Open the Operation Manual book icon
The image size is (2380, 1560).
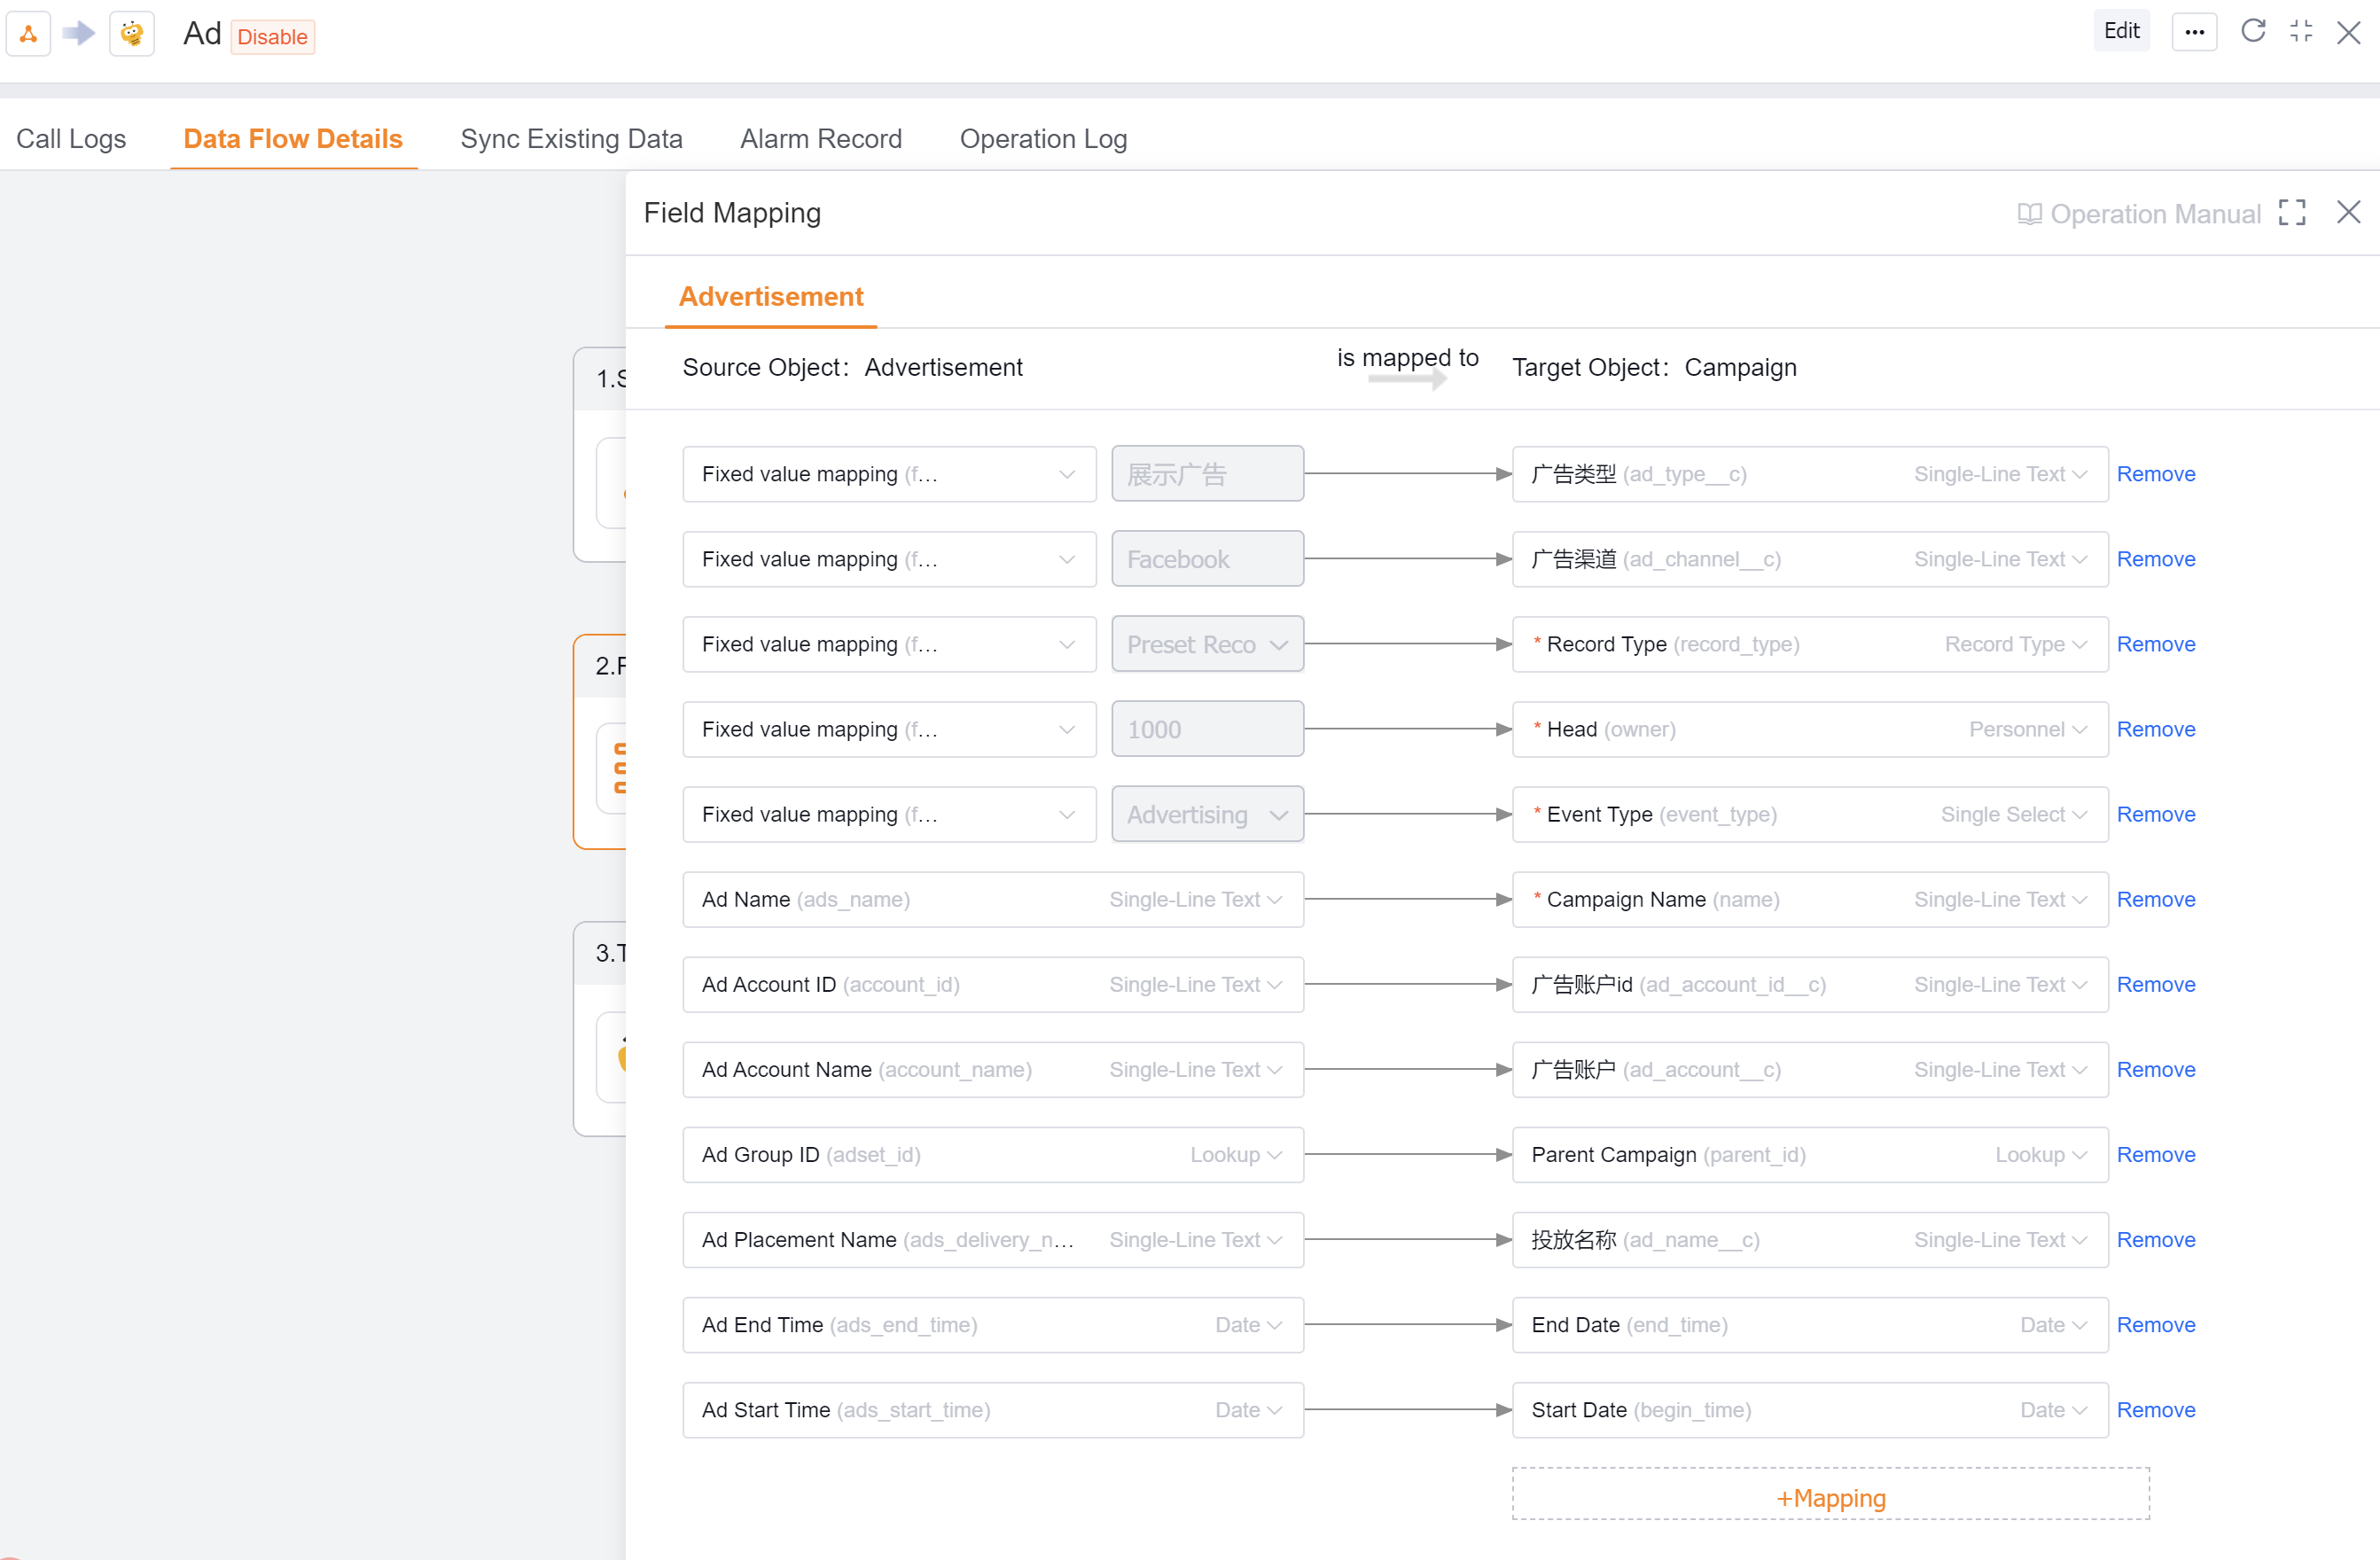(x=2029, y=214)
